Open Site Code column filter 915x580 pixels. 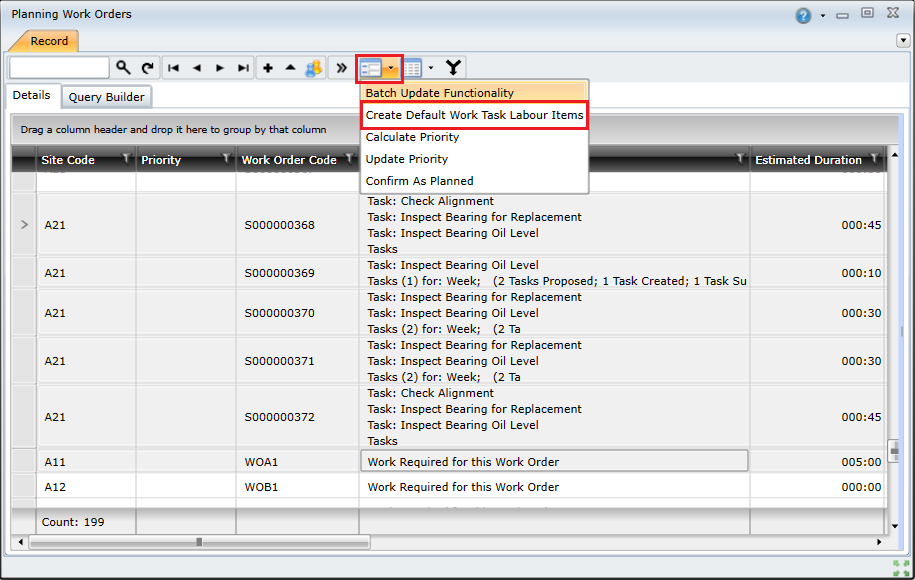[126, 159]
